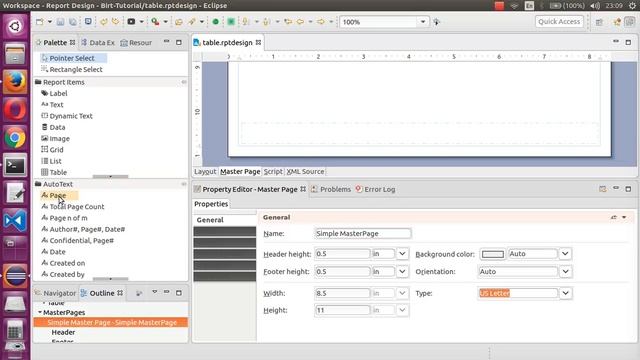Viewport: 640px width, 360px height.
Task: Open the Footer height unit dropdown
Action: [402, 272]
